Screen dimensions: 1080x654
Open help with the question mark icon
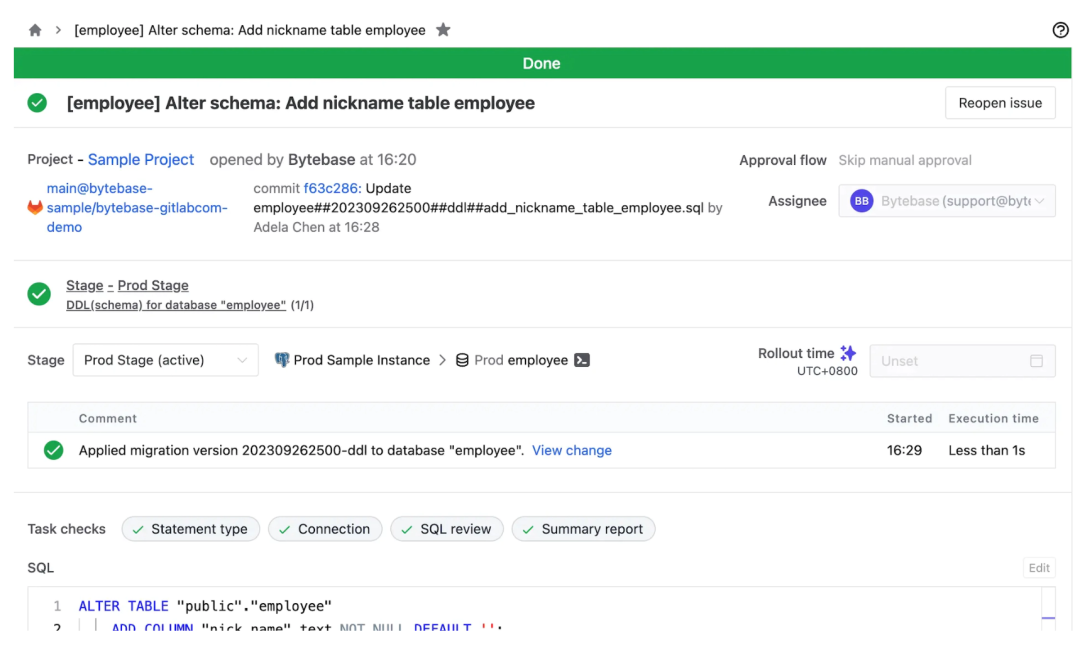click(x=1060, y=30)
